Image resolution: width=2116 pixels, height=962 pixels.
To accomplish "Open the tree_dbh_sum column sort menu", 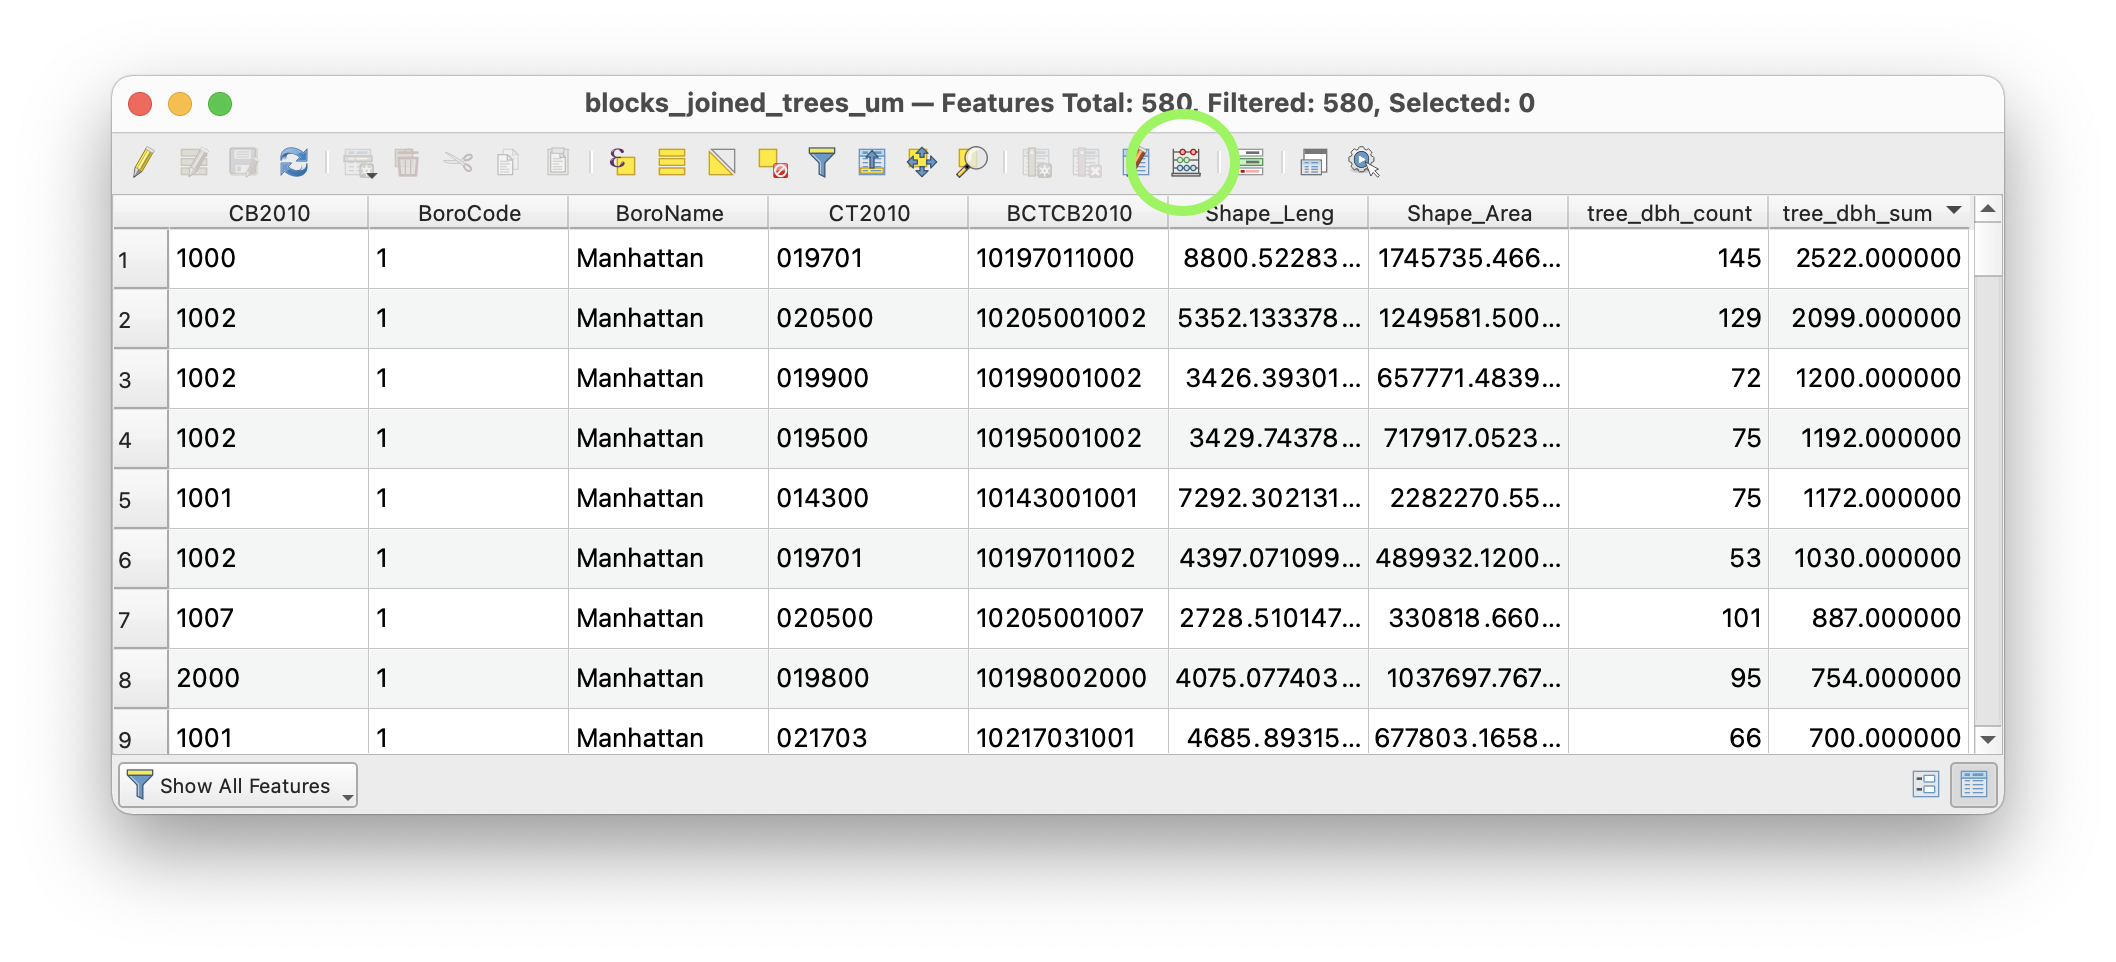I will (x=1952, y=212).
